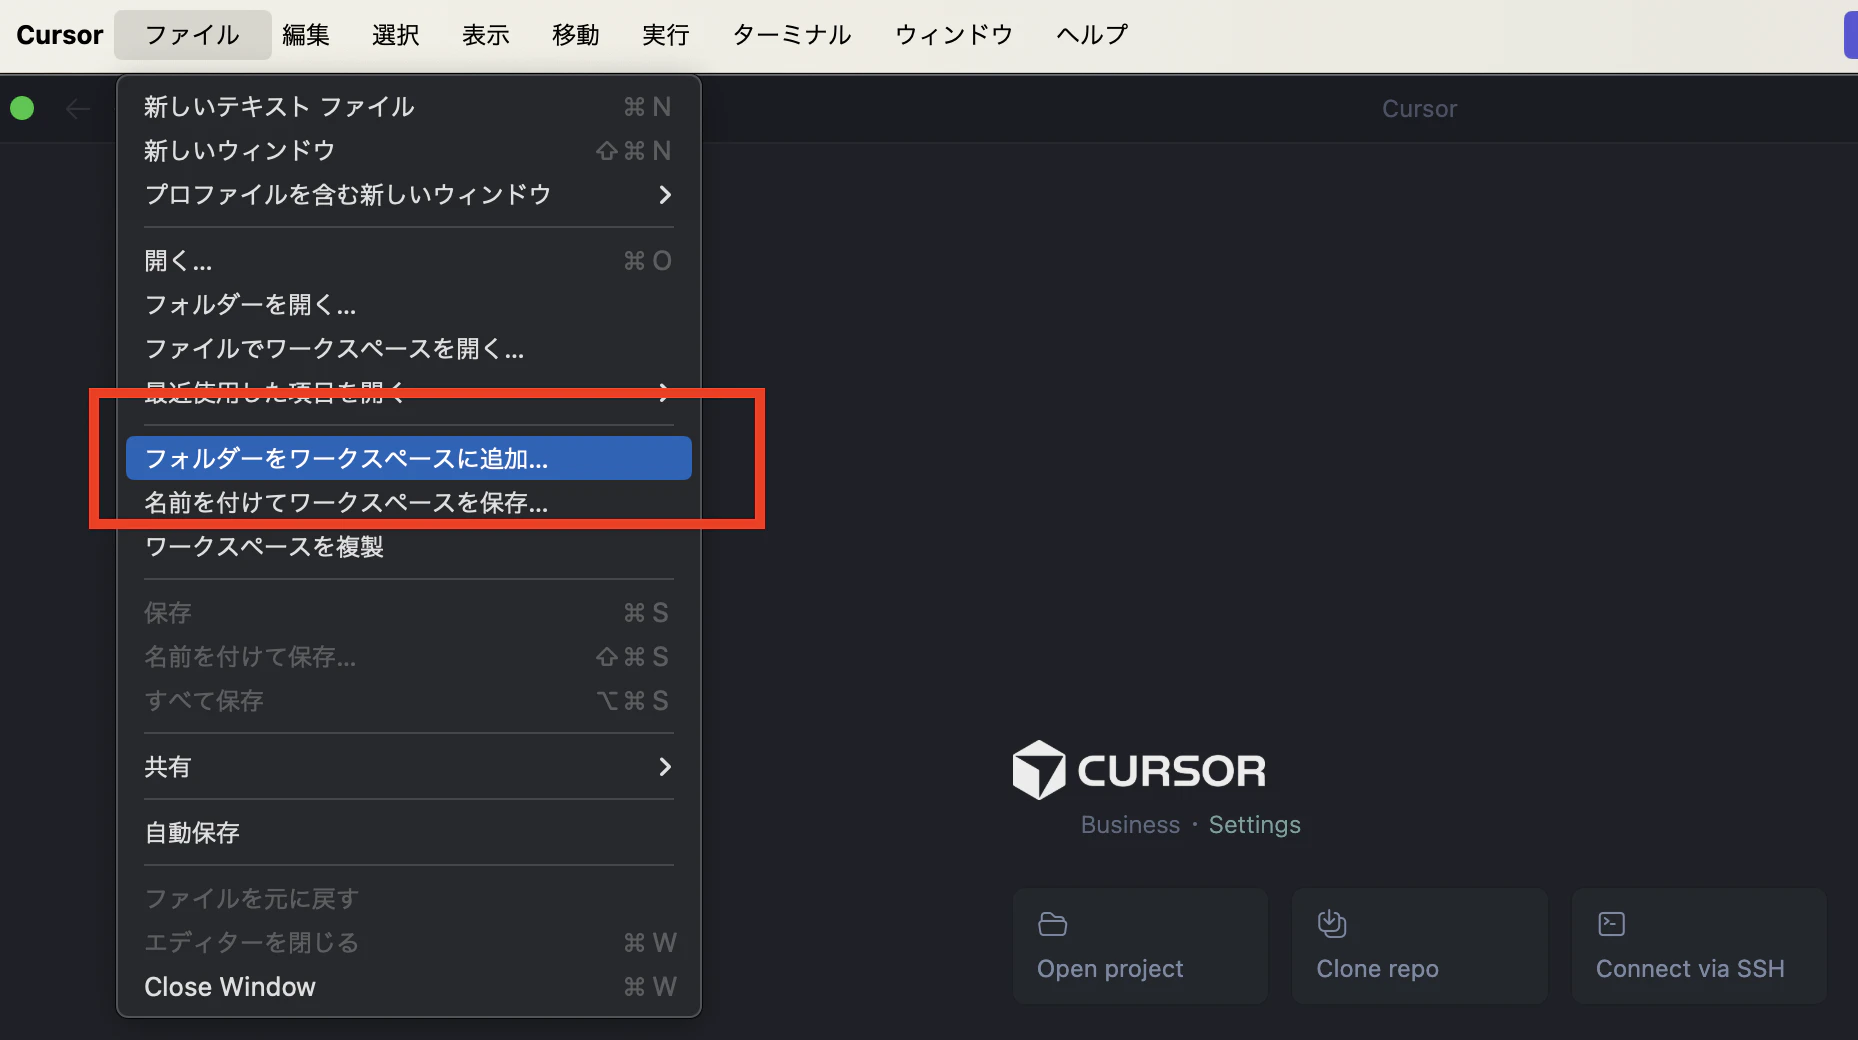
Task: Click the Clone repo download icon
Action: (x=1332, y=923)
